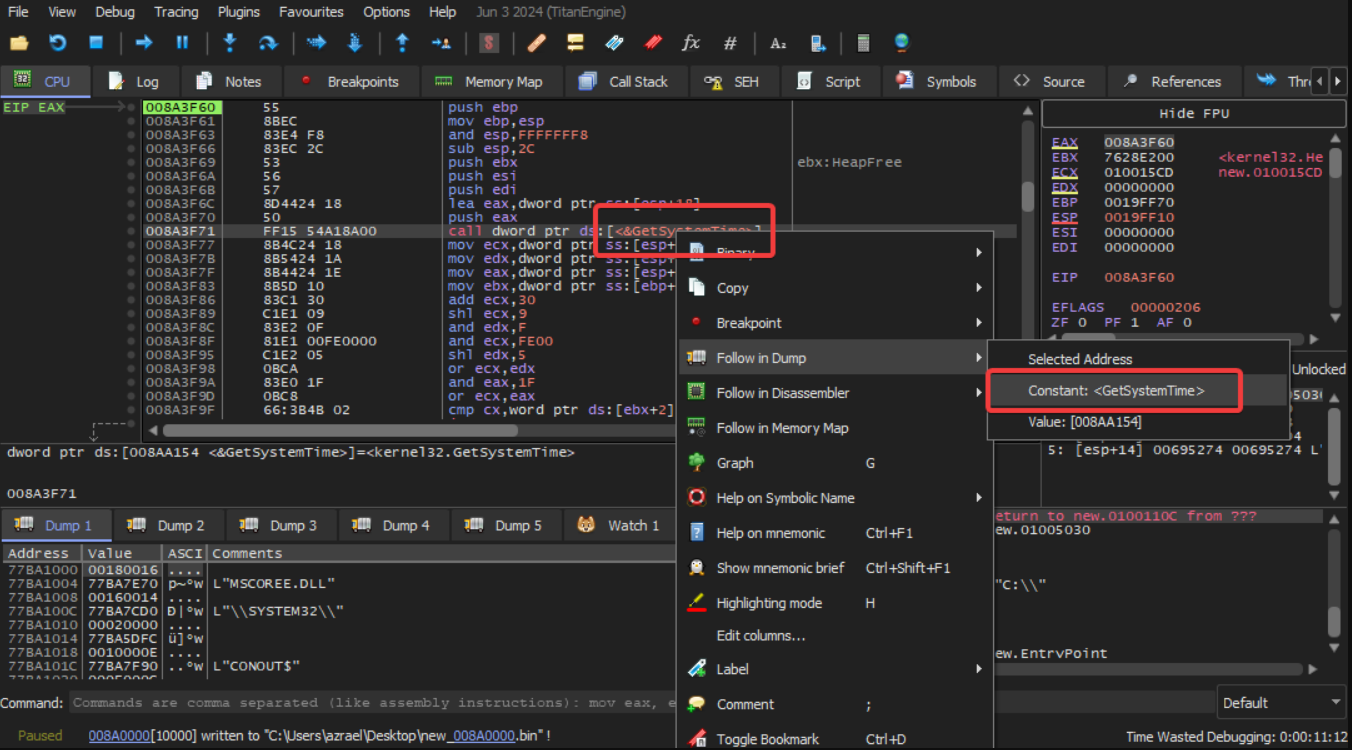Viewport: 1352px width, 750px height.
Task: Open the Patches bandage icon
Action: click(536, 43)
